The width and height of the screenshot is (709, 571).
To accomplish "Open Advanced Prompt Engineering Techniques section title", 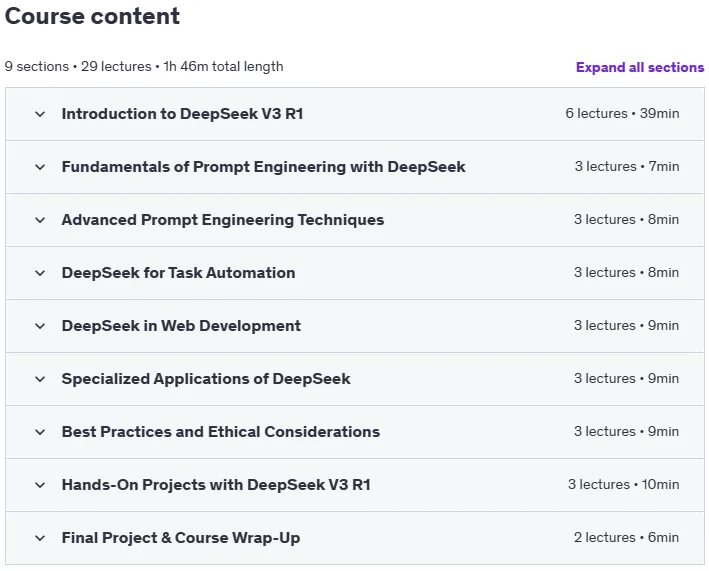I will click(x=223, y=220).
